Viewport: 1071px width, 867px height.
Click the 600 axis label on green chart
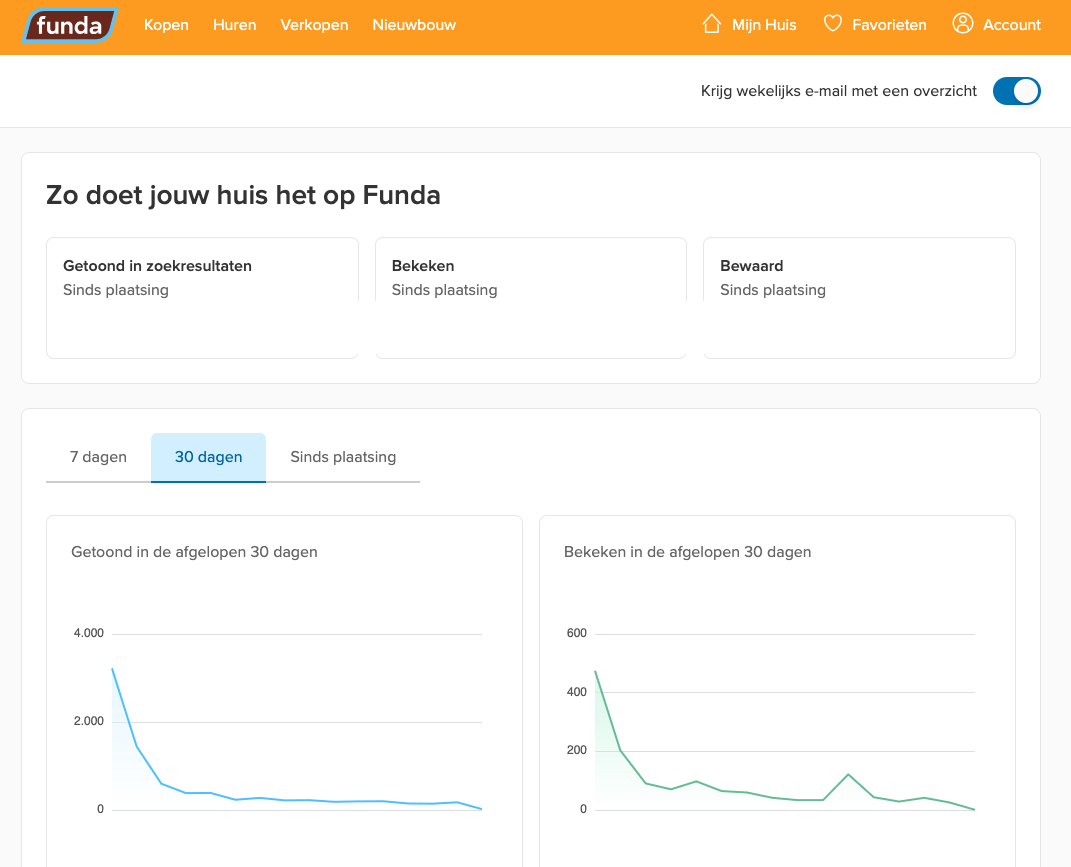tap(576, 633)
